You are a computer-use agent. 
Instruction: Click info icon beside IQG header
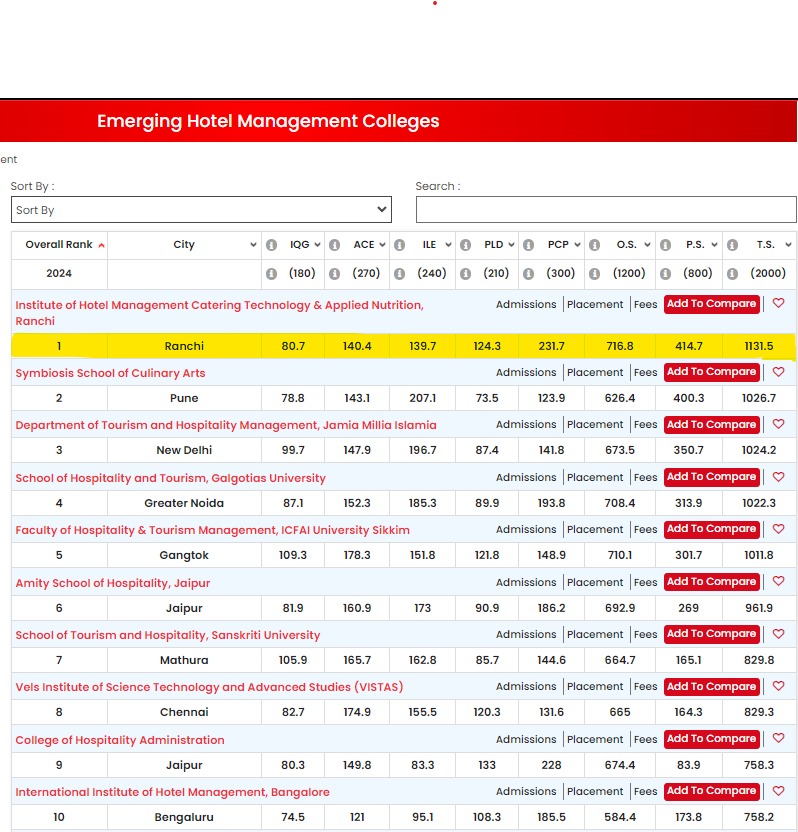[271, 245]
